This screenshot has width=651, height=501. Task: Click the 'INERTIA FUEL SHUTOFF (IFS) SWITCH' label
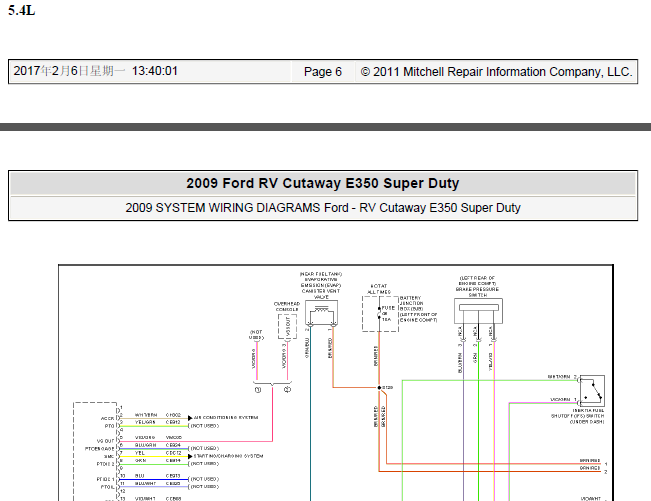(x=578, y=413)
